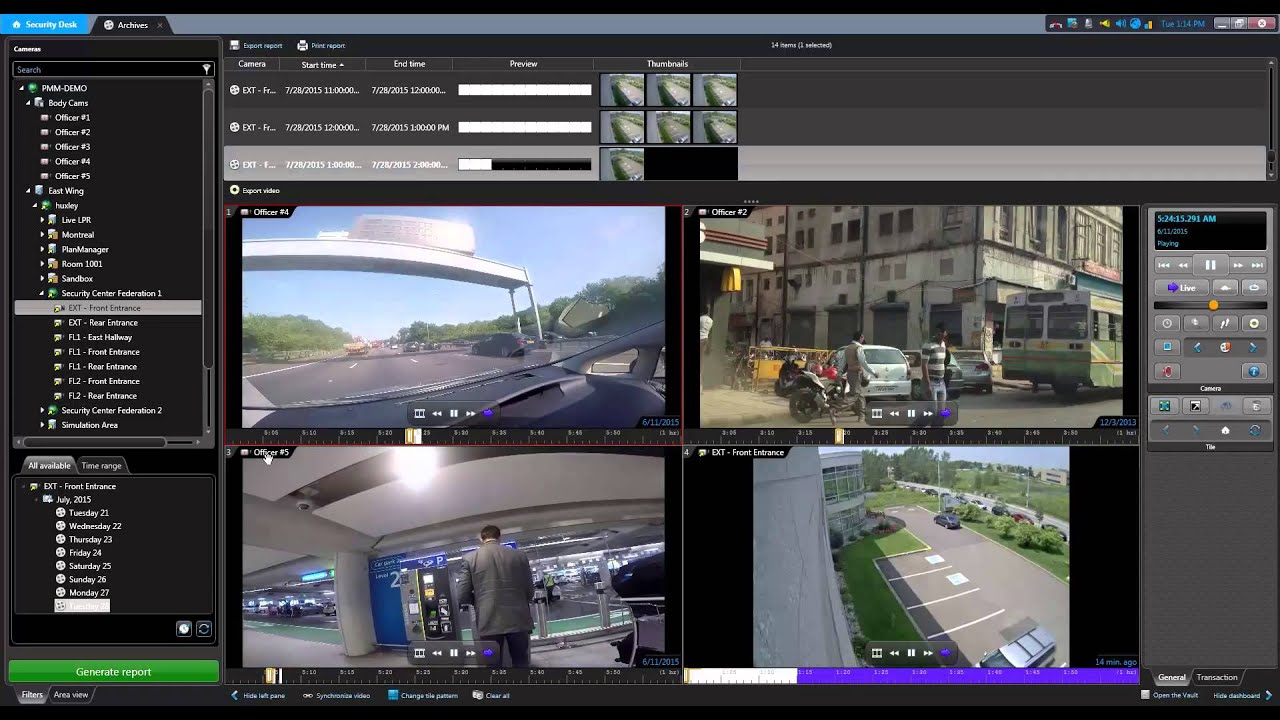Click the filter icon in Search box

point(207,69)
